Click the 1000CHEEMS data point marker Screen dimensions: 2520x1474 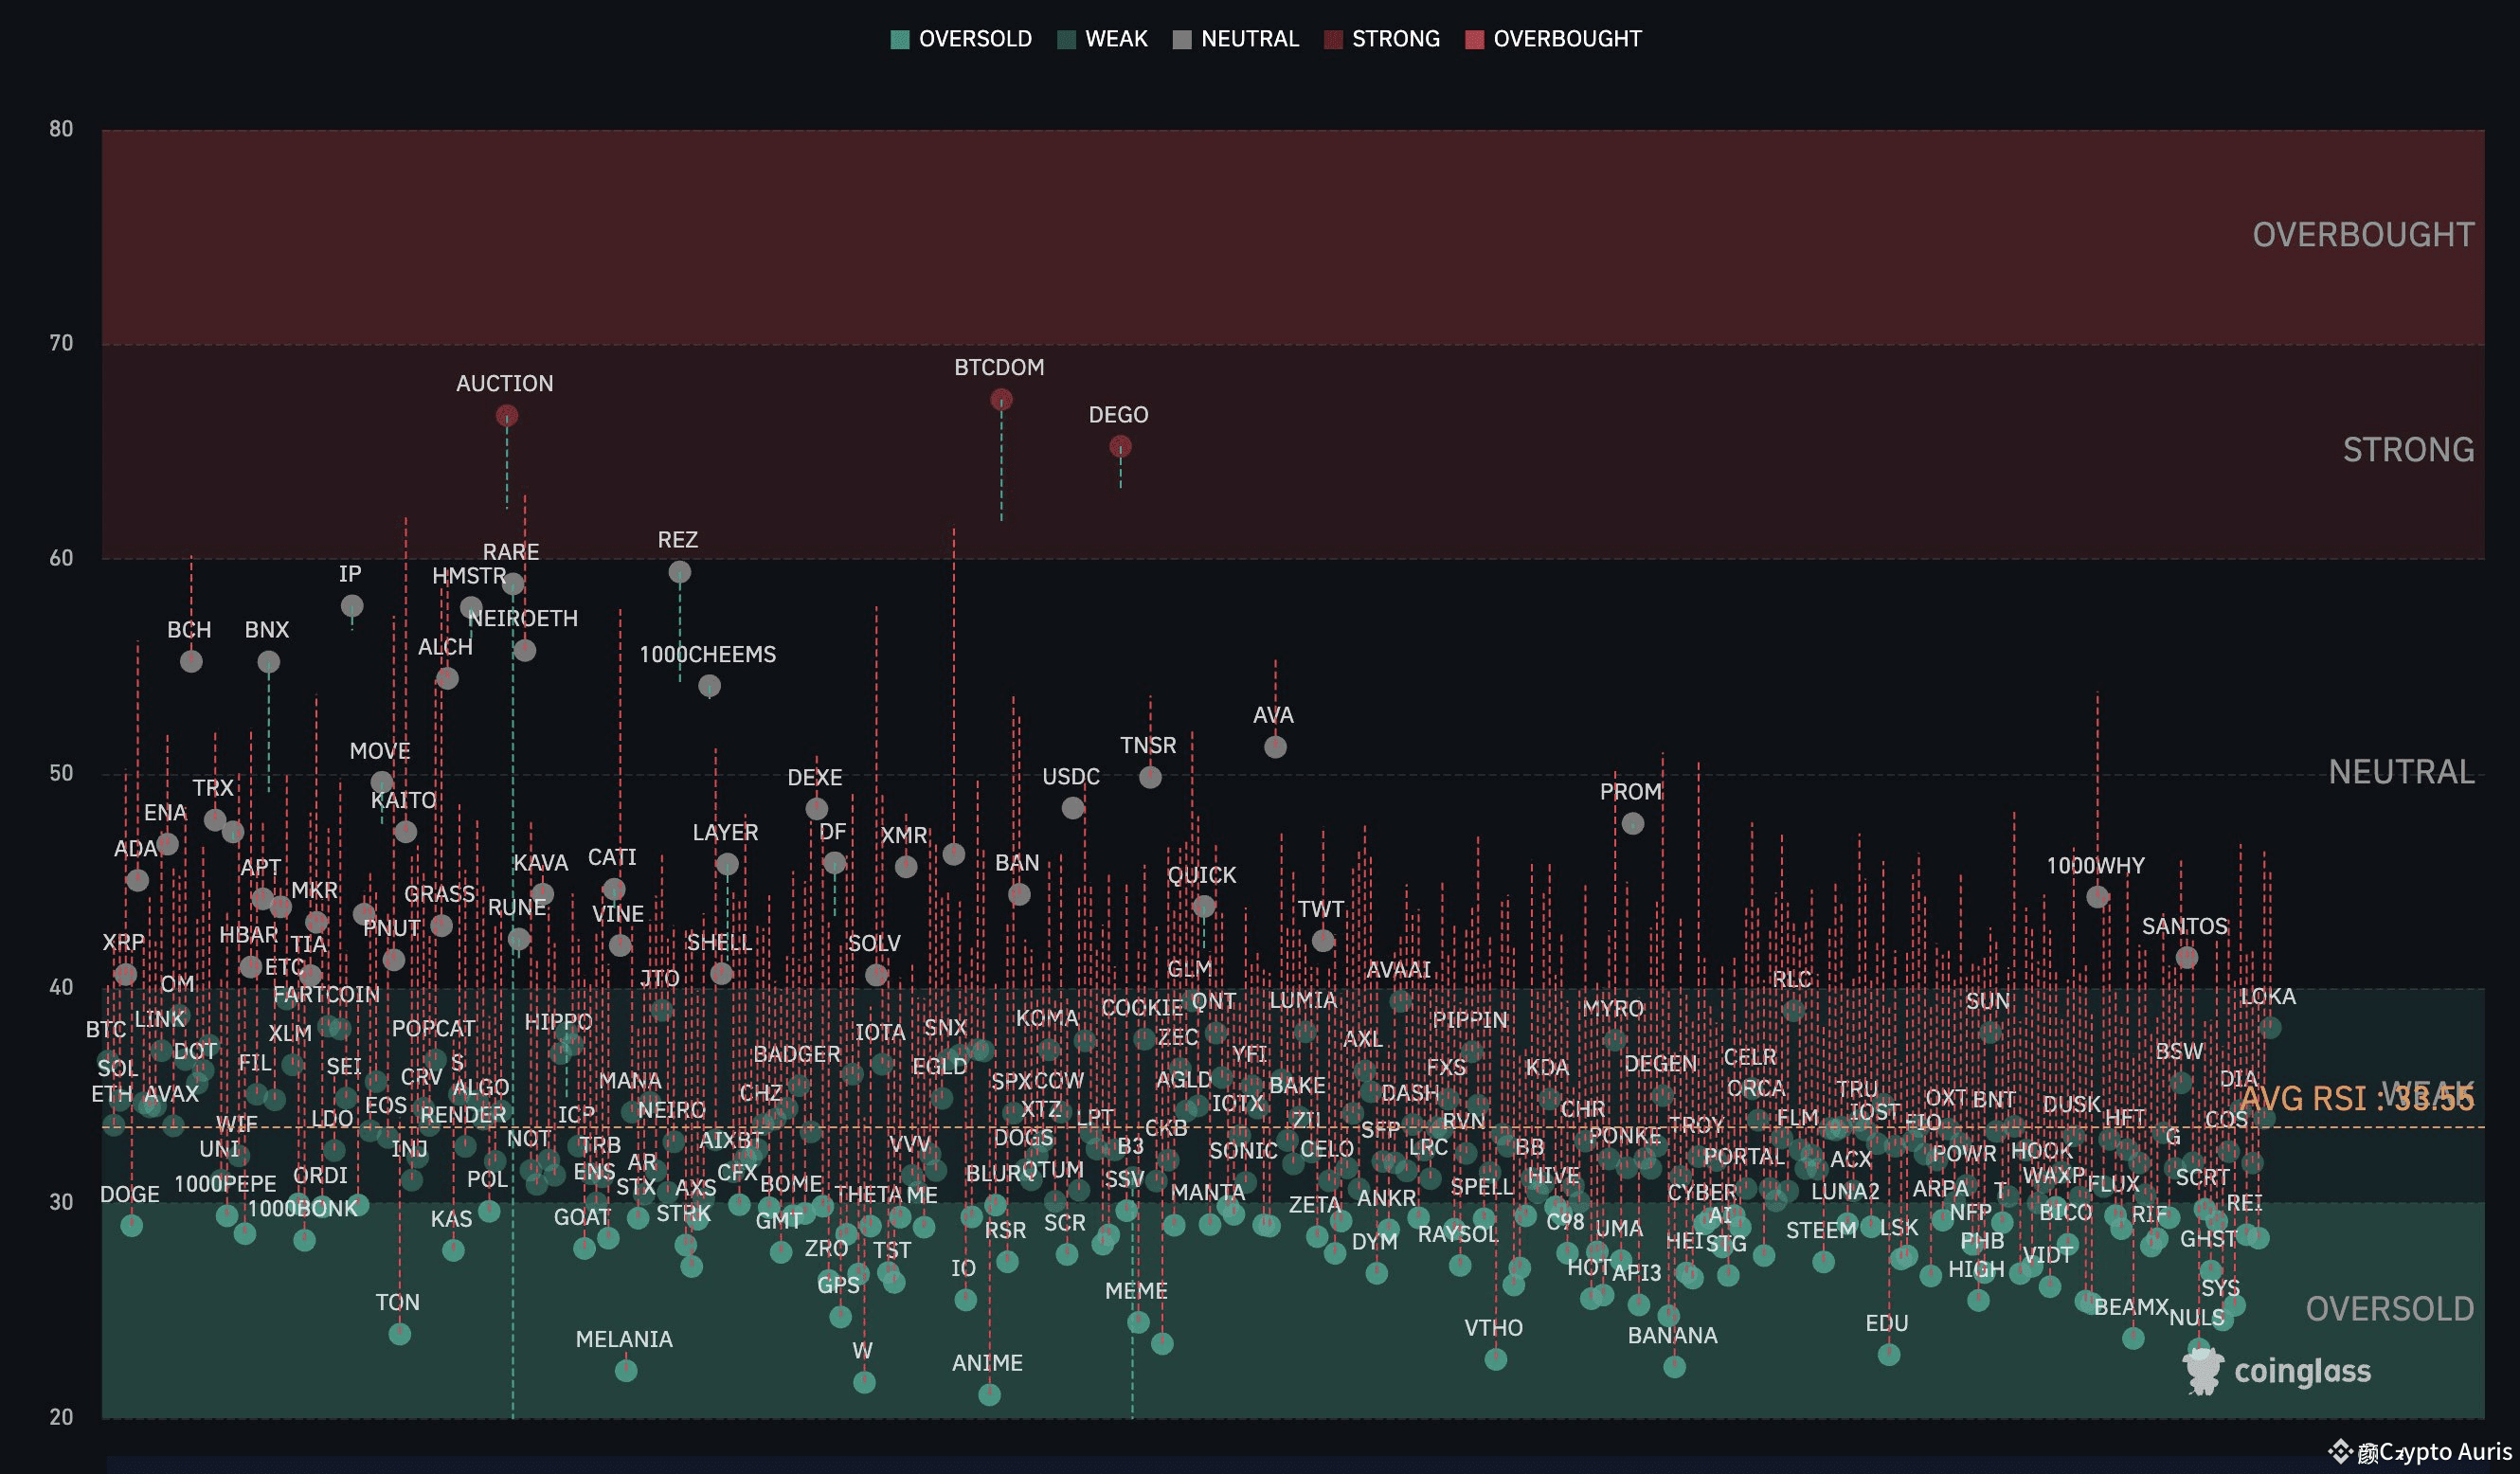point(709,686)
